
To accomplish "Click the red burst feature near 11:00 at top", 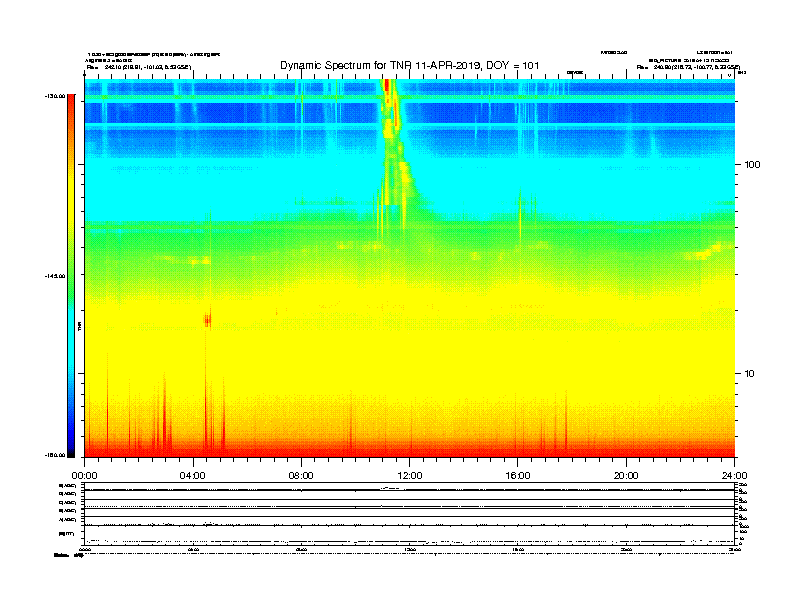I will pos(387,85).
